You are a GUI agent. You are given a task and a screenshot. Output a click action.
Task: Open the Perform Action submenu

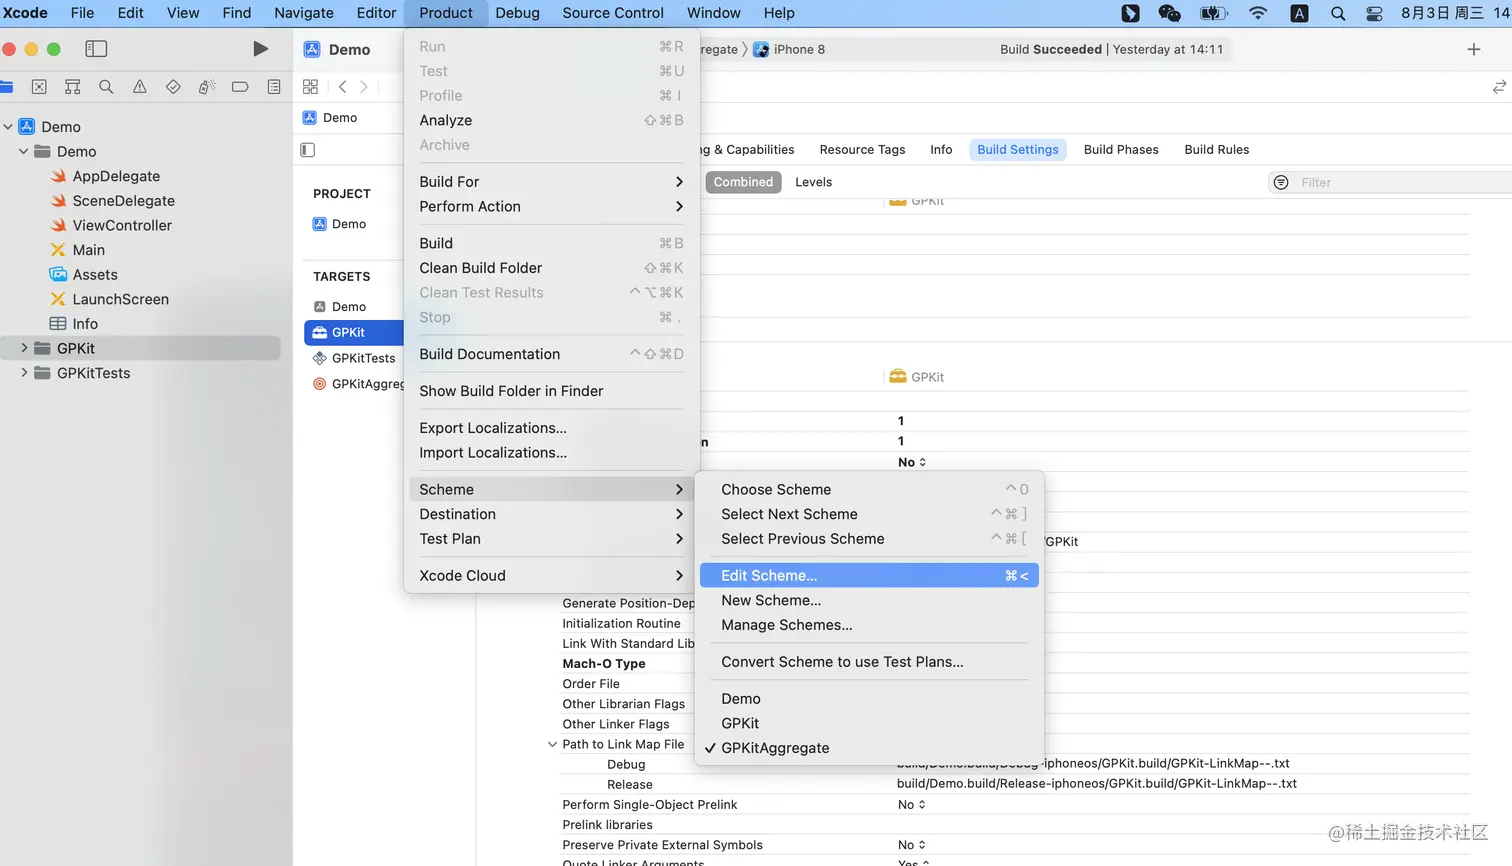[x=551, y=207]
